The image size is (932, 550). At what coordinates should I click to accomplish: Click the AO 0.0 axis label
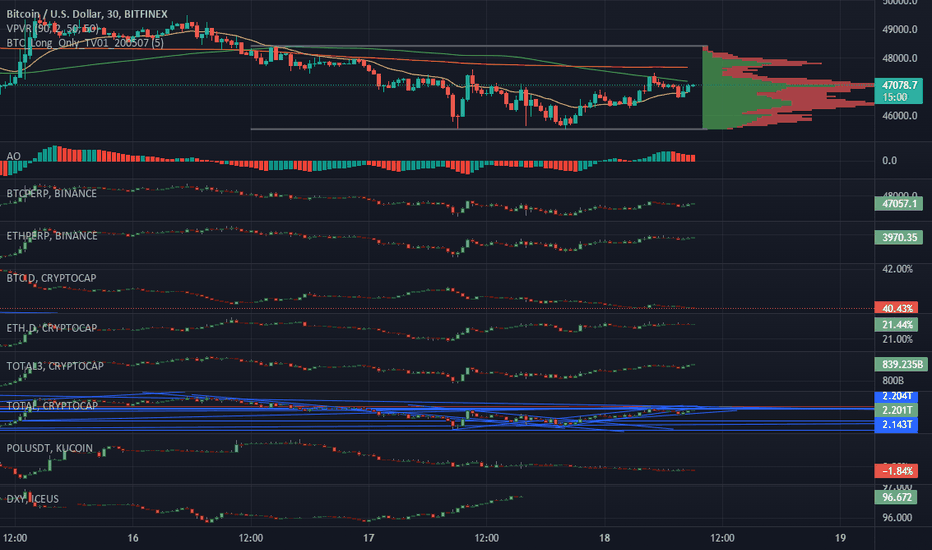click(x=889, y=161)
